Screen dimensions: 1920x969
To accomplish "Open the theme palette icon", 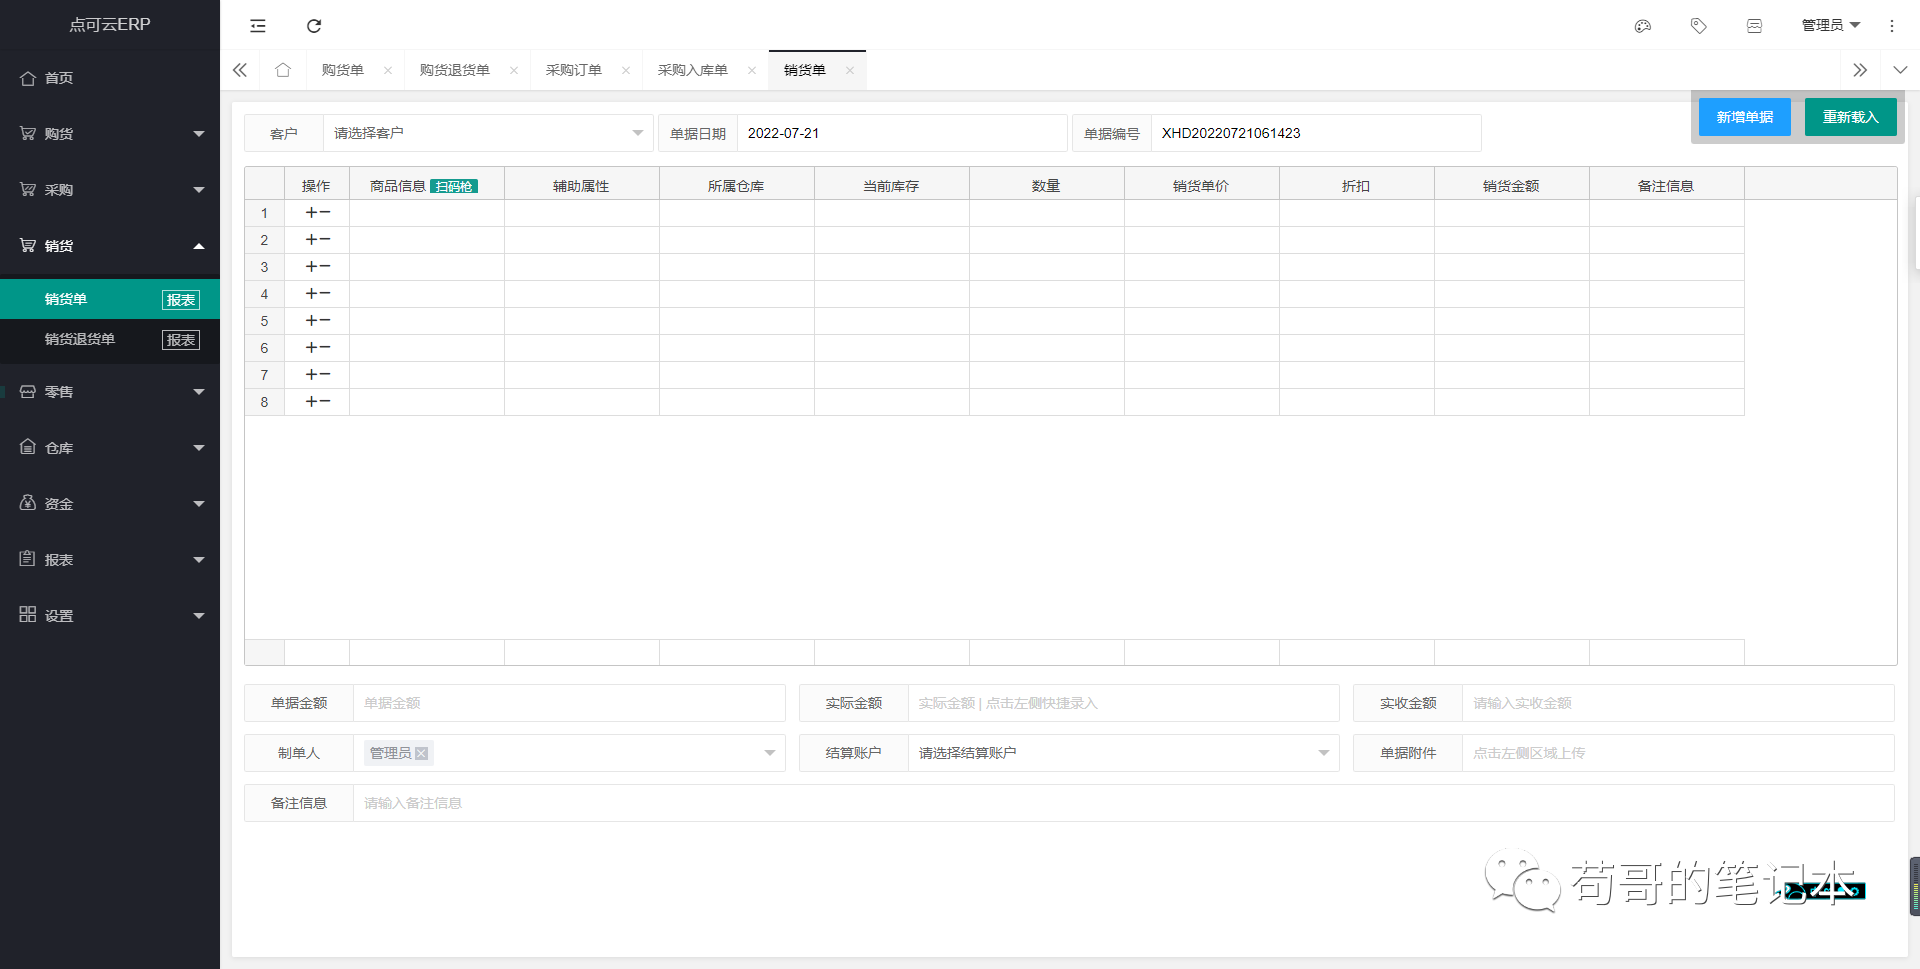I will [1642, 26].
